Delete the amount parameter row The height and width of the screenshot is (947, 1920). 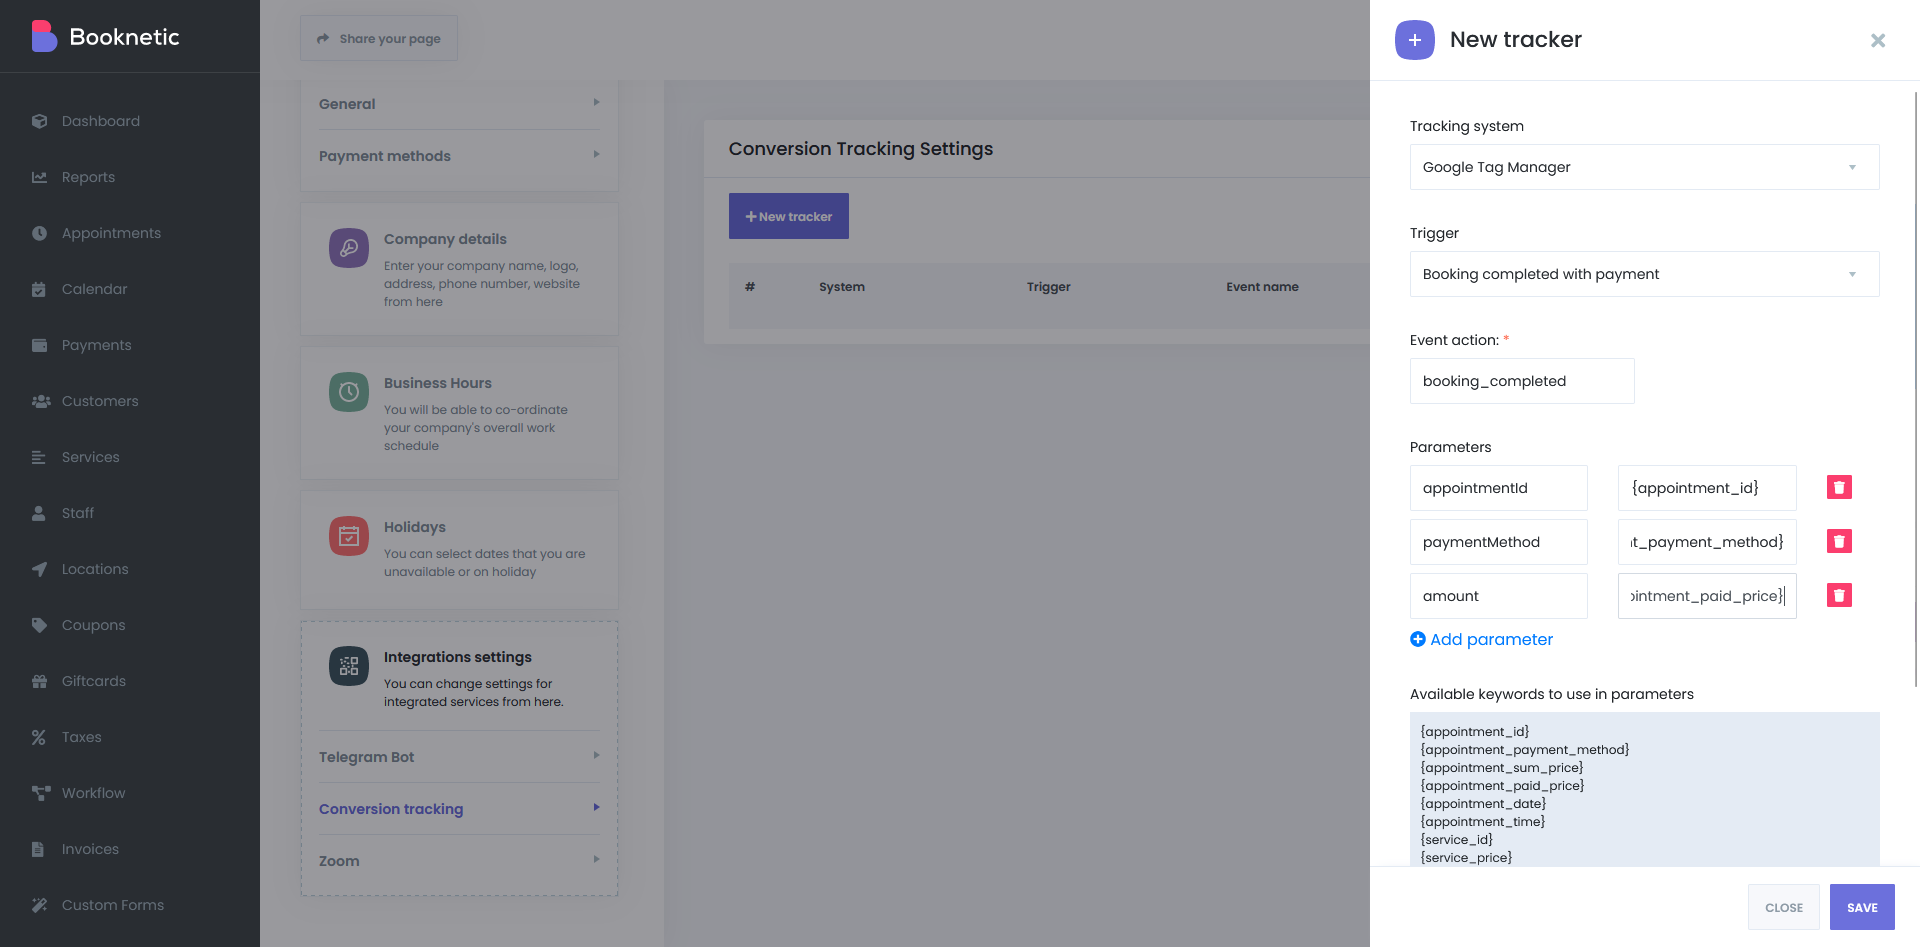click(1840, 595)
